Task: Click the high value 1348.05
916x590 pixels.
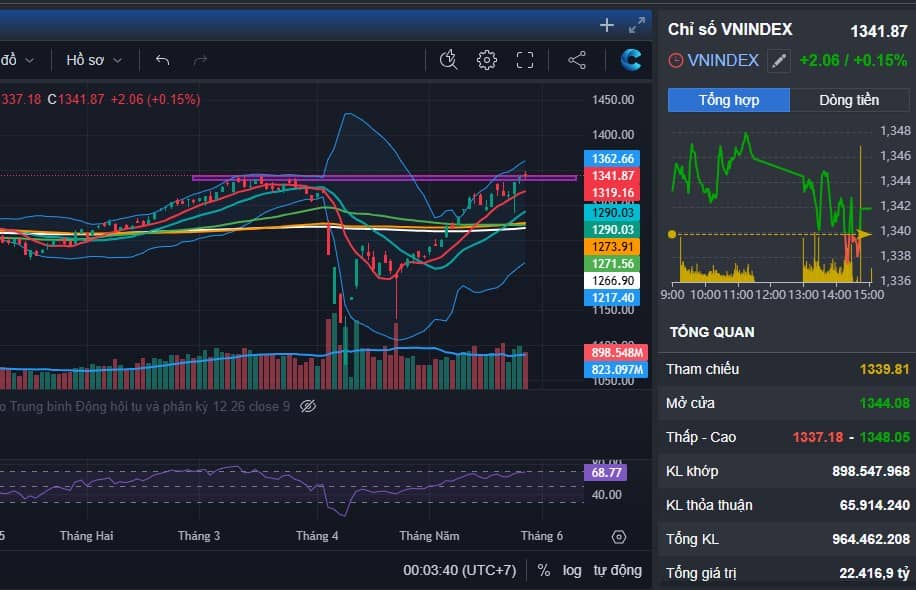Action: coord(884,437)
